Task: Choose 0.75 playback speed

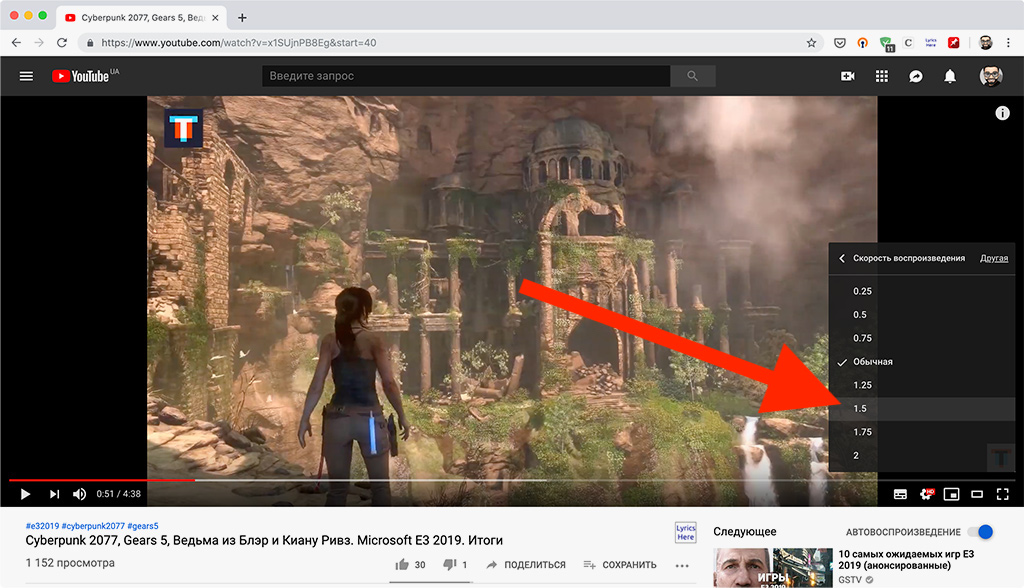Action: click(x=921, y=338)
